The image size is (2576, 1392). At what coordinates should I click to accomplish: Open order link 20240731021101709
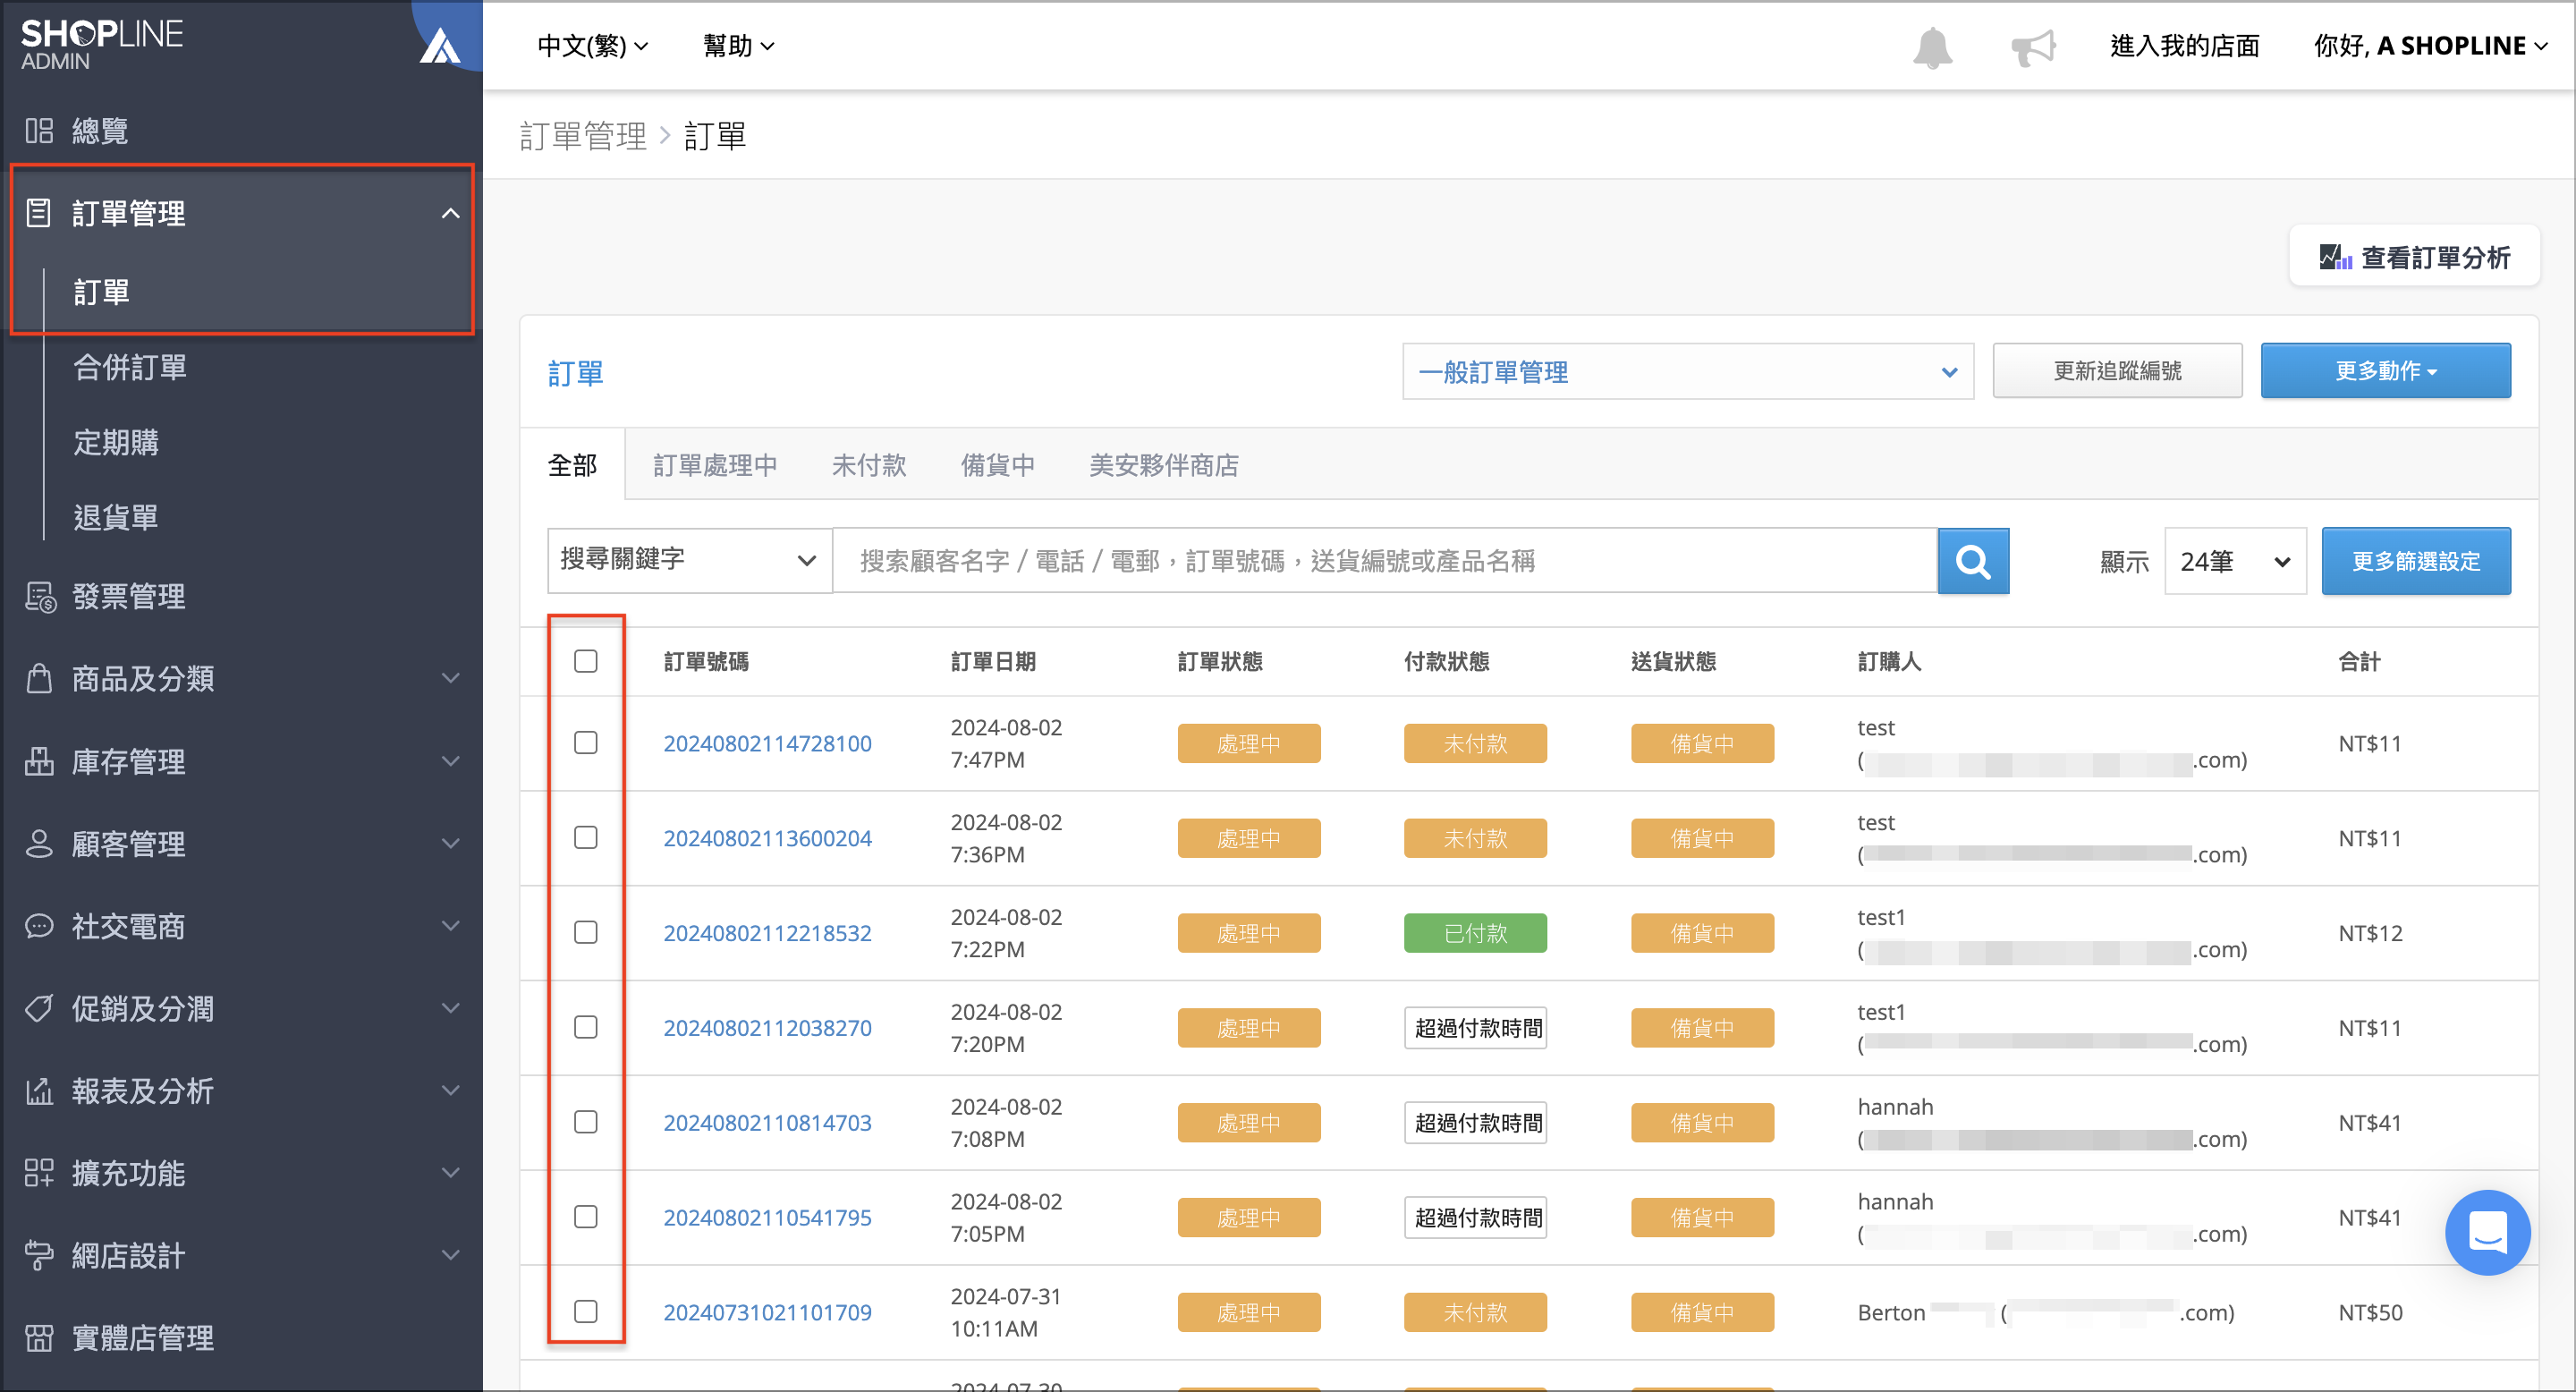[x=767, y=1312]
